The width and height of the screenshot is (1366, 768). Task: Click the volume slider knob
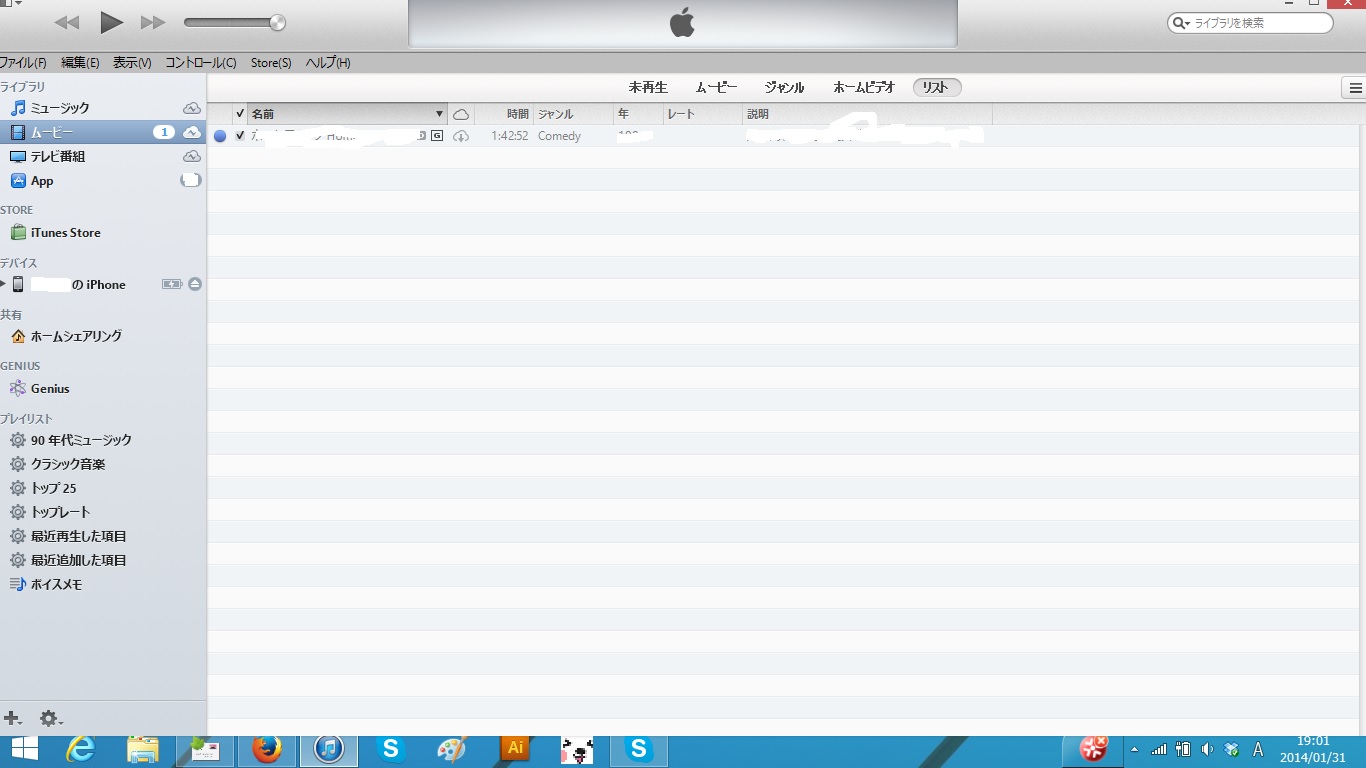coord(278,23)
